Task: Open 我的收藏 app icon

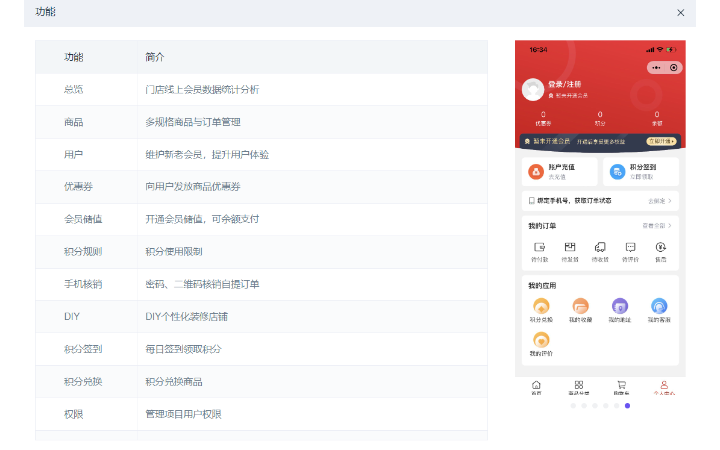Action: tap(580, 306)
